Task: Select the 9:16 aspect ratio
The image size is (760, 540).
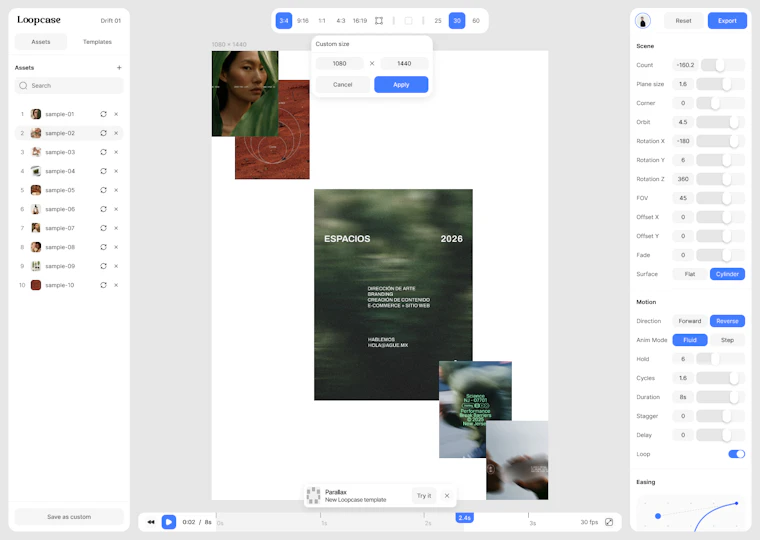Action: 303,20
